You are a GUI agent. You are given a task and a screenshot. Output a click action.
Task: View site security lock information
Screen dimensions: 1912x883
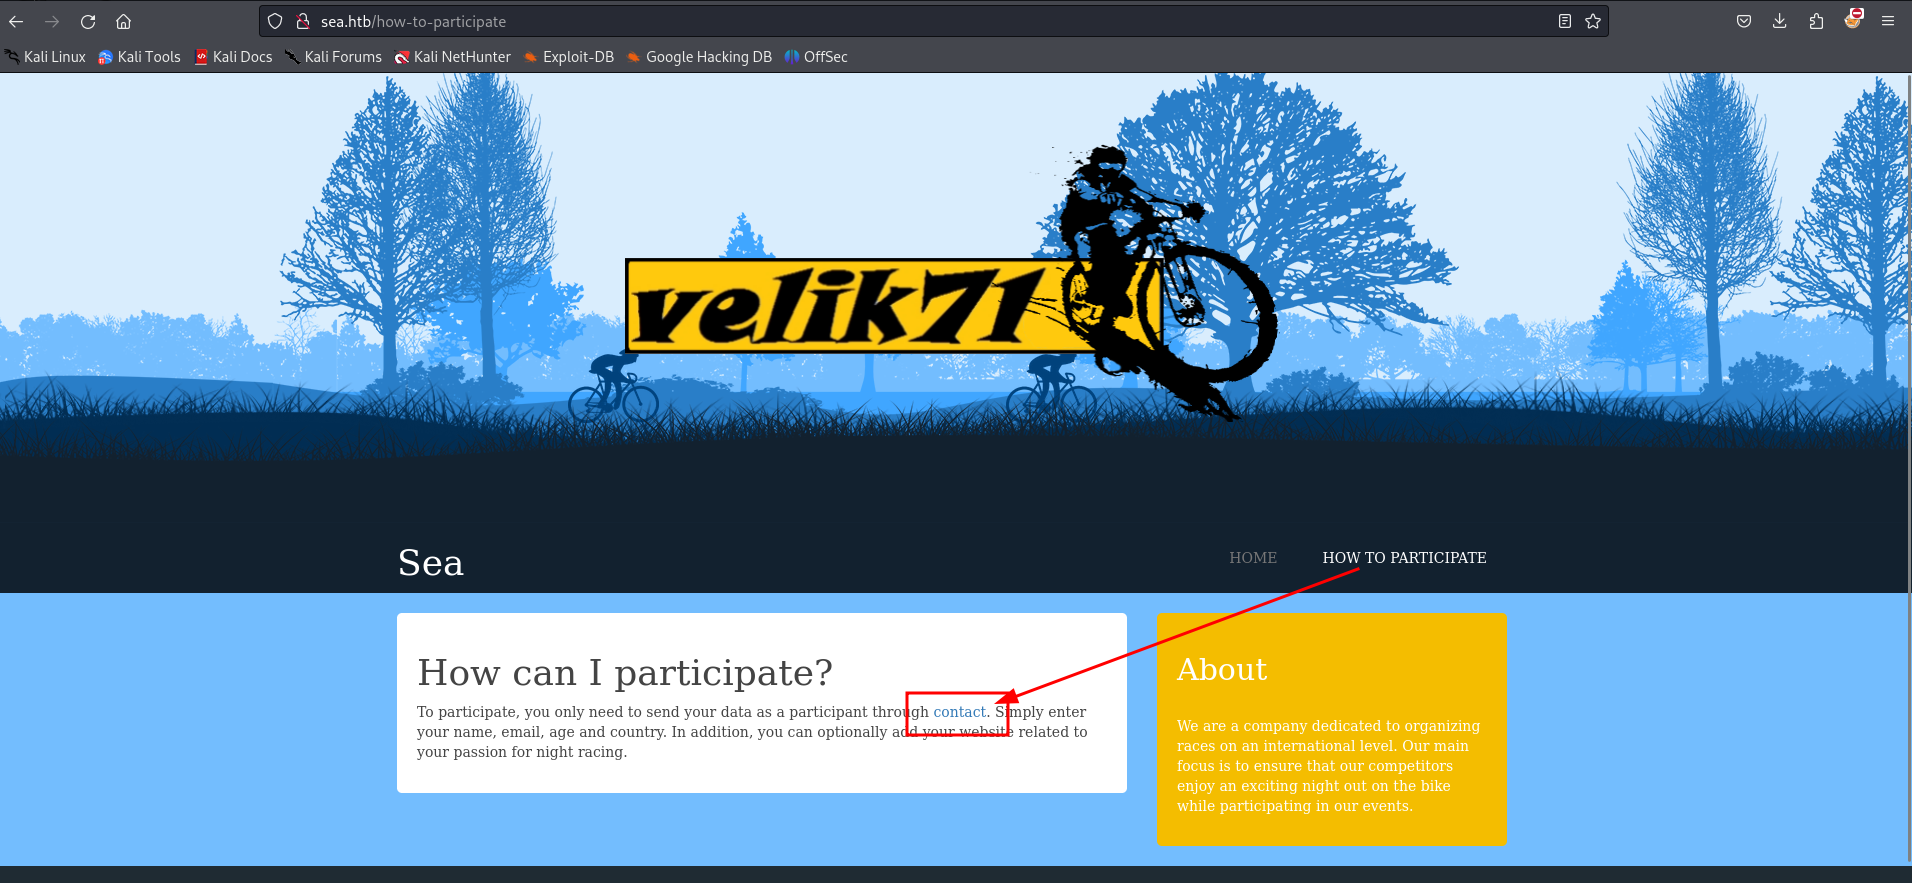(x=302, y=21)
